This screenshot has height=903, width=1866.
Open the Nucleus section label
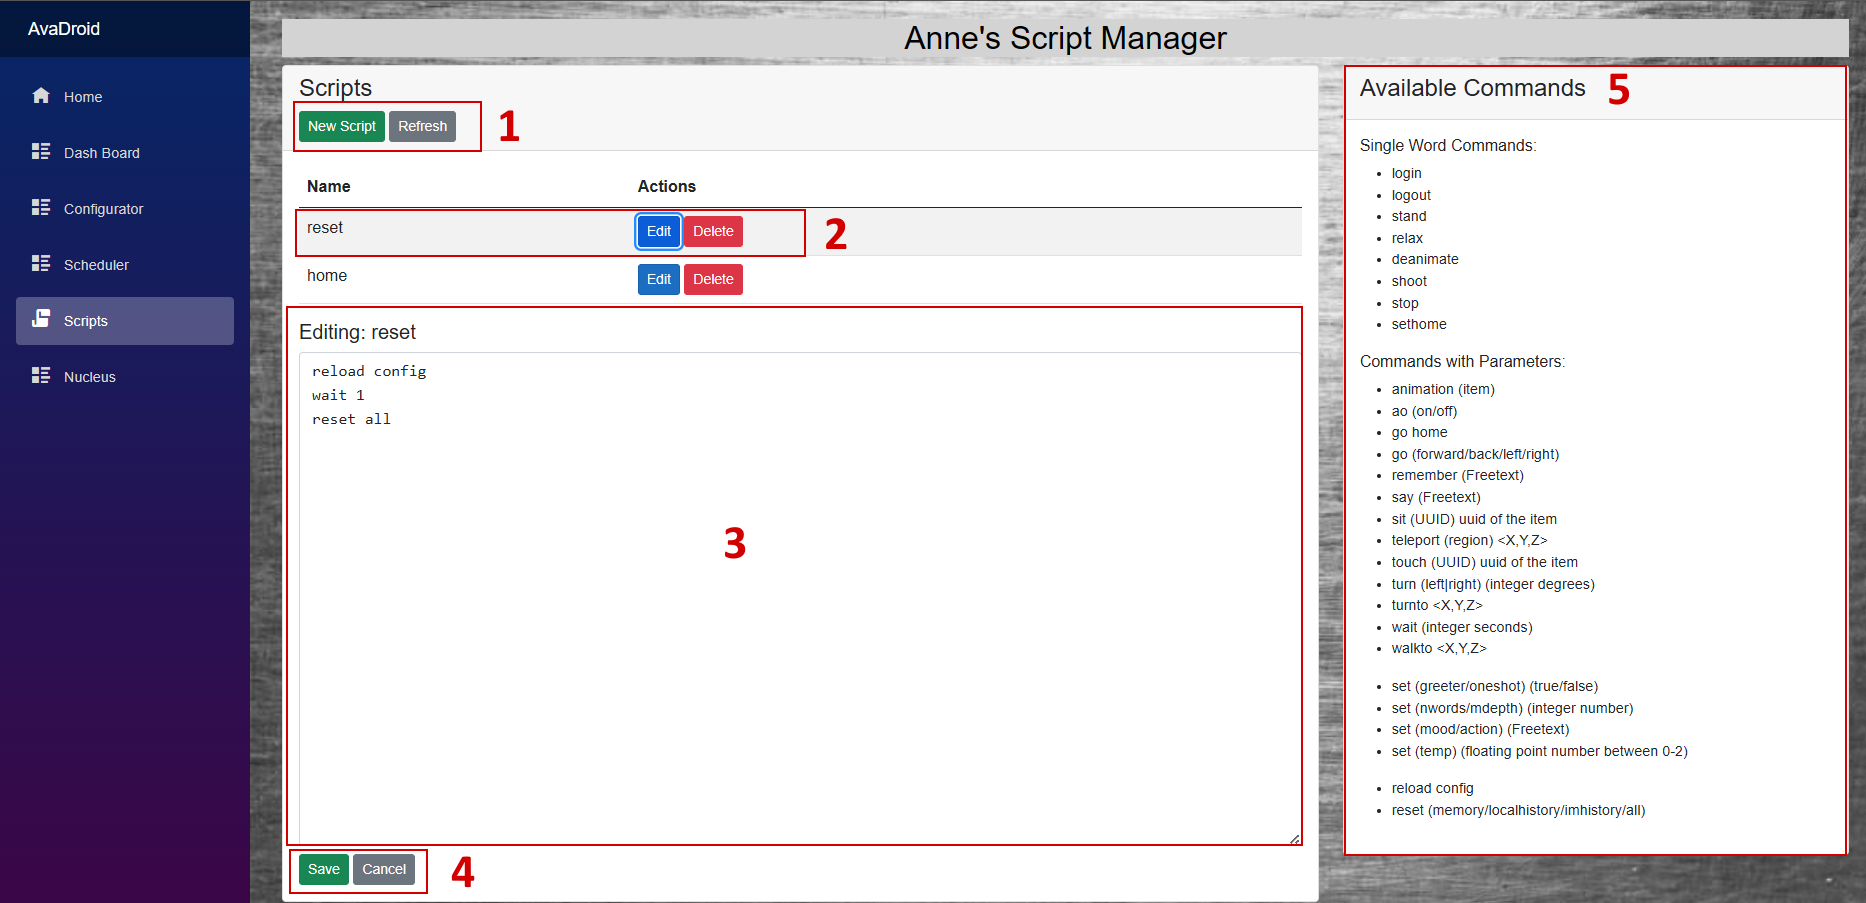click(89, 377)
